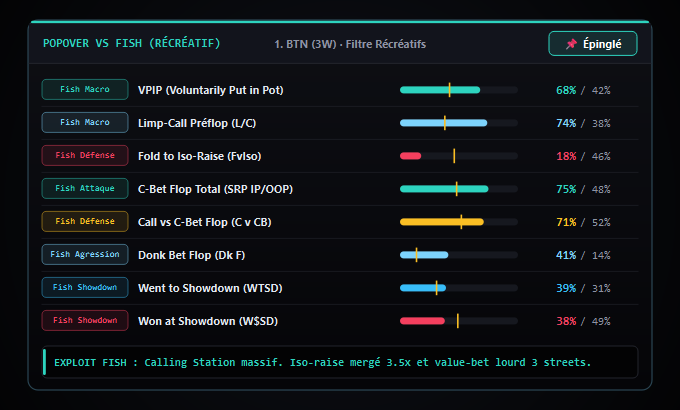Screen dimensions: 680x410
Task: Click the EXPLOIT FISH note text
Action: click(323, 362)
